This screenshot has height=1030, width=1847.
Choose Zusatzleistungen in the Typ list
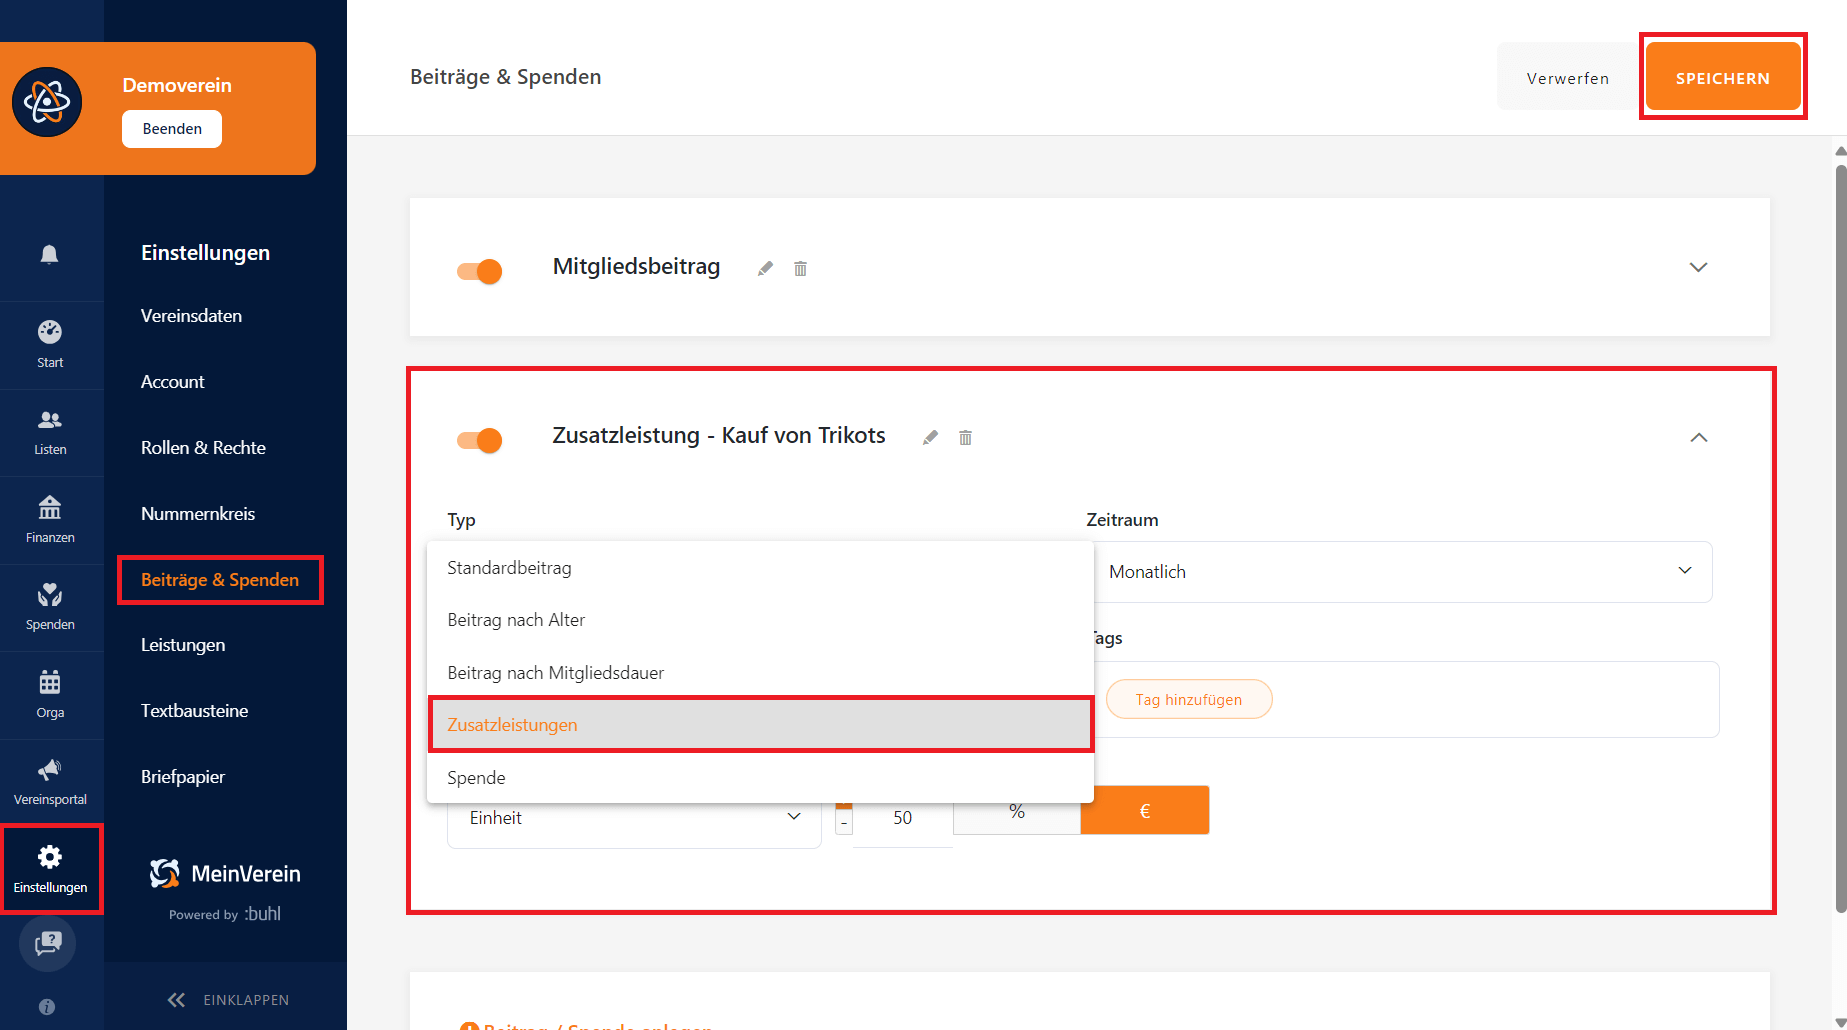[760, 725]
